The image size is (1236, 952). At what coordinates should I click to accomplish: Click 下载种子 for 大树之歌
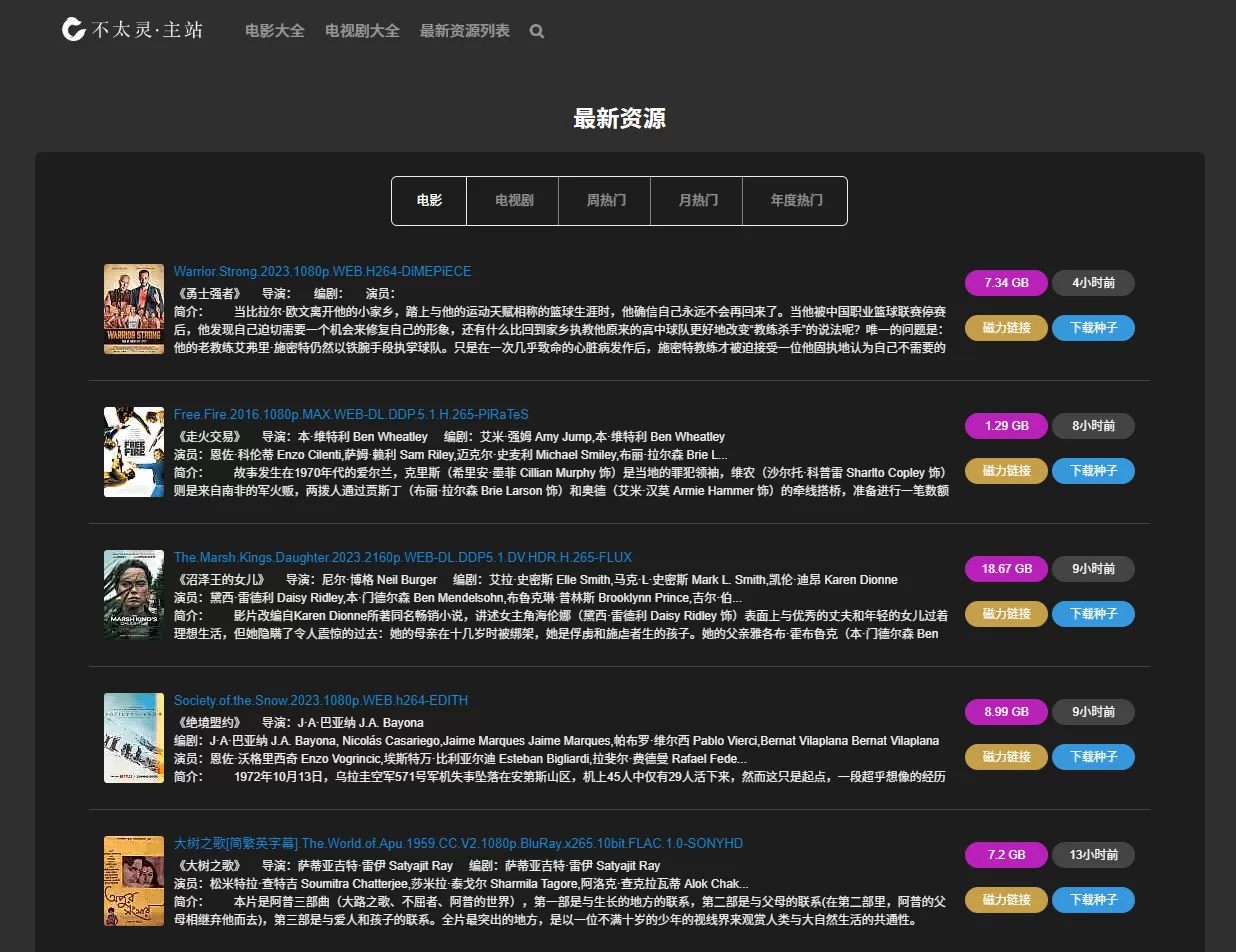pos(1093,899)
